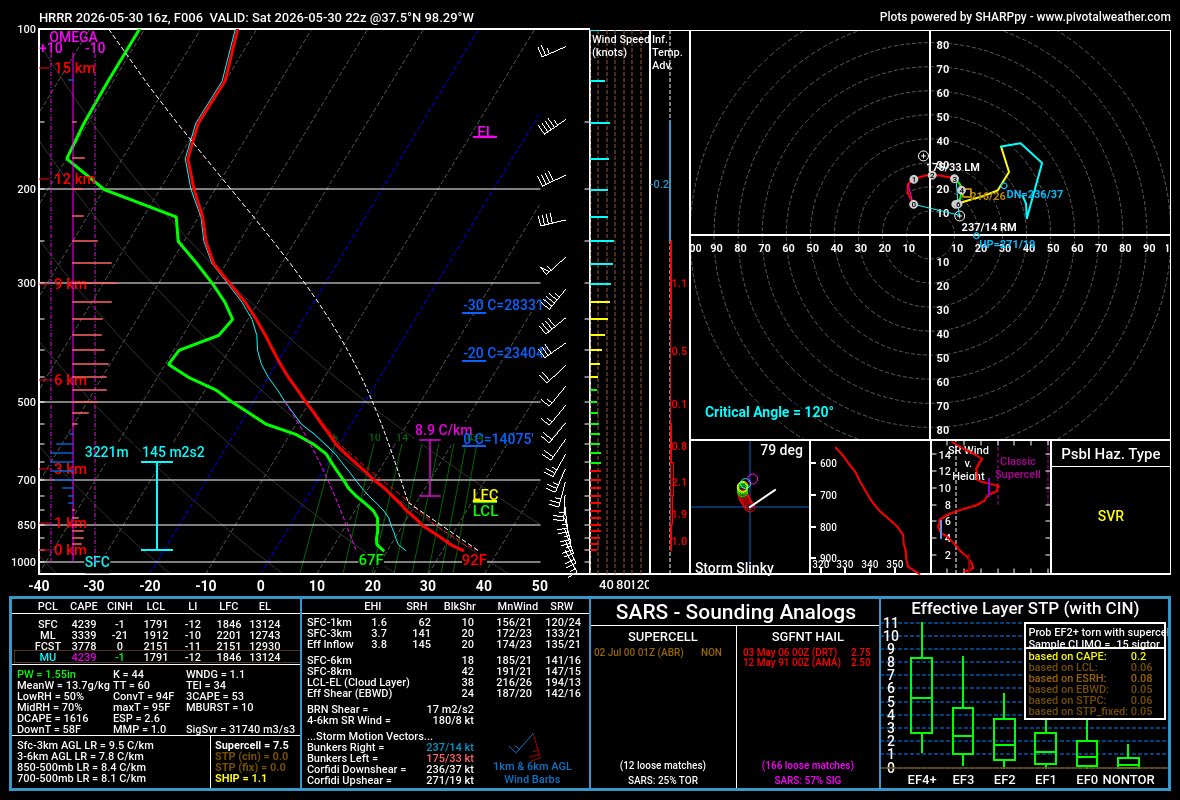Click the Supercell = 7.5 composite value
The width and height of the screenshot is (1180, 800).
point(251,745)
